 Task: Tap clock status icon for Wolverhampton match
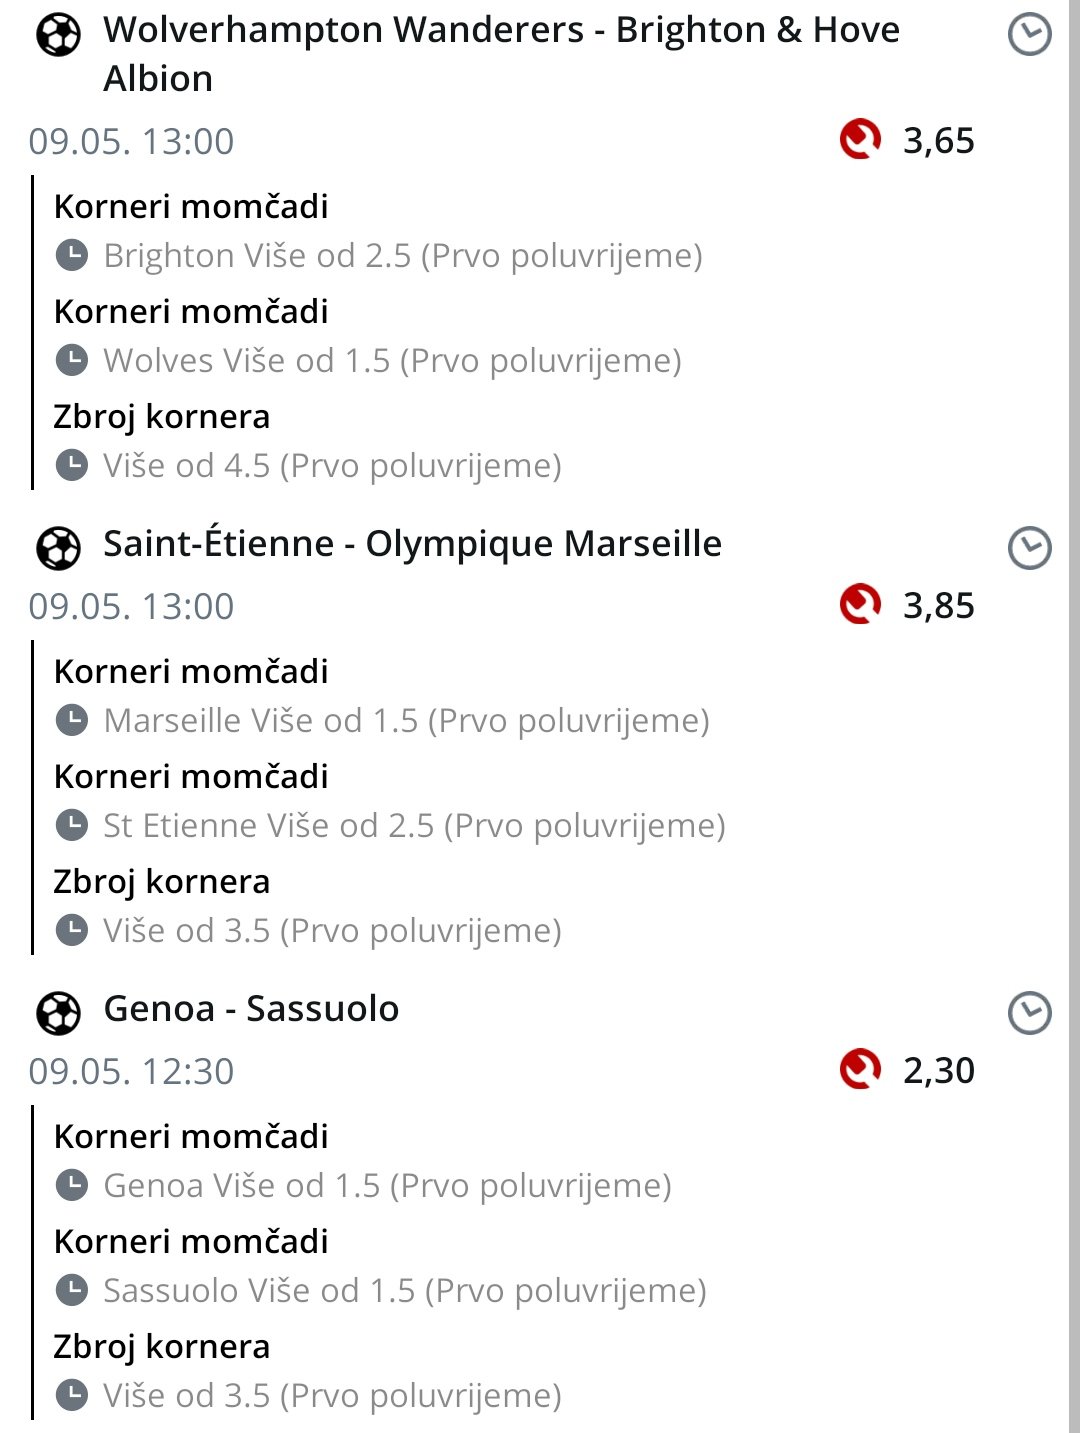(1029, 36)
